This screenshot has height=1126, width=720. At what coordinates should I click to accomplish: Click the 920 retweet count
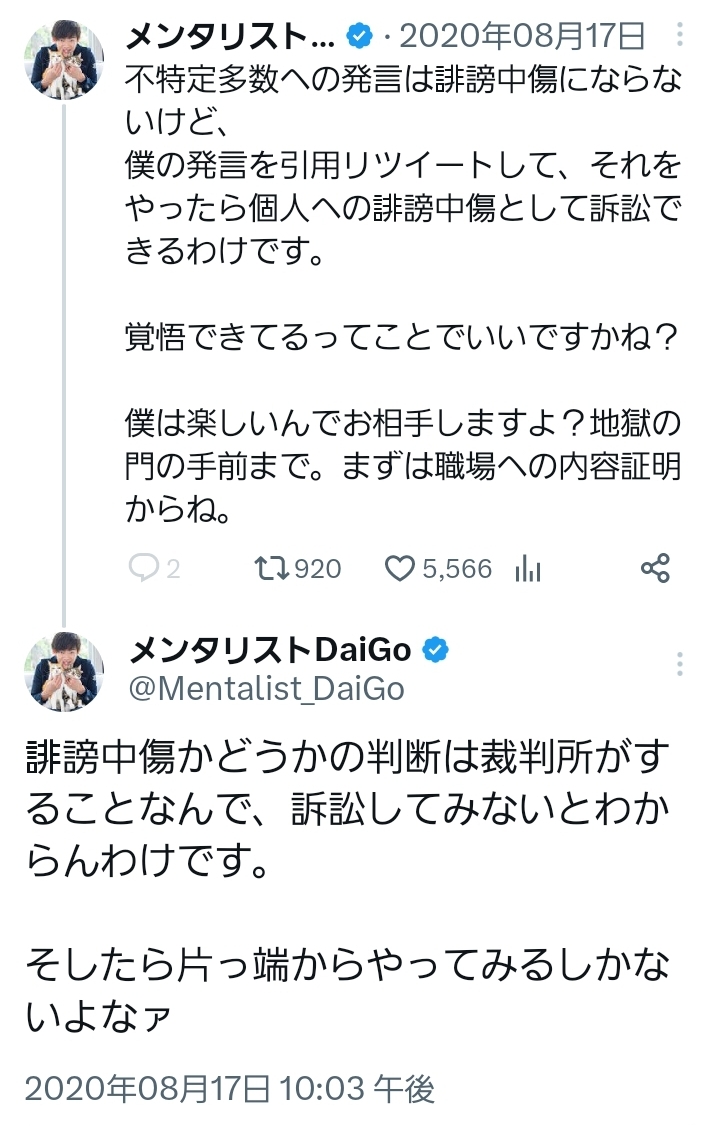(317, 569)
